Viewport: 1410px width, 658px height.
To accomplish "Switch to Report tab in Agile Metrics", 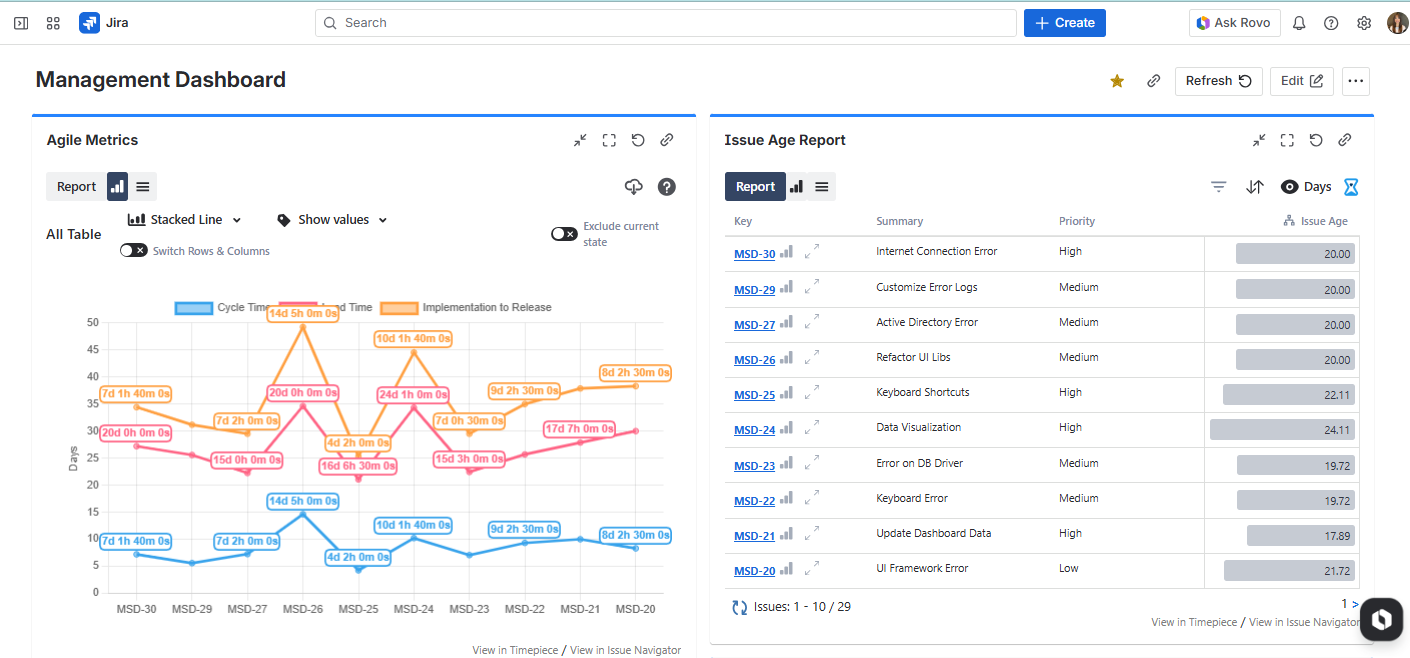I will 76,187.
